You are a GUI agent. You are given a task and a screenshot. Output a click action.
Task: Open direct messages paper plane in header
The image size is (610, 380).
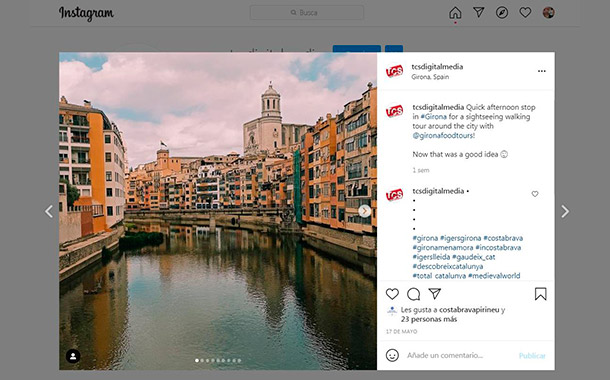tap(479, 12)
